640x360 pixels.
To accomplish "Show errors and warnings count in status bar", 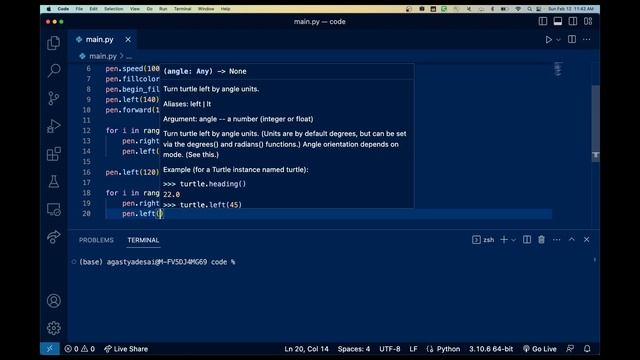I will click(x=80, y=349).
